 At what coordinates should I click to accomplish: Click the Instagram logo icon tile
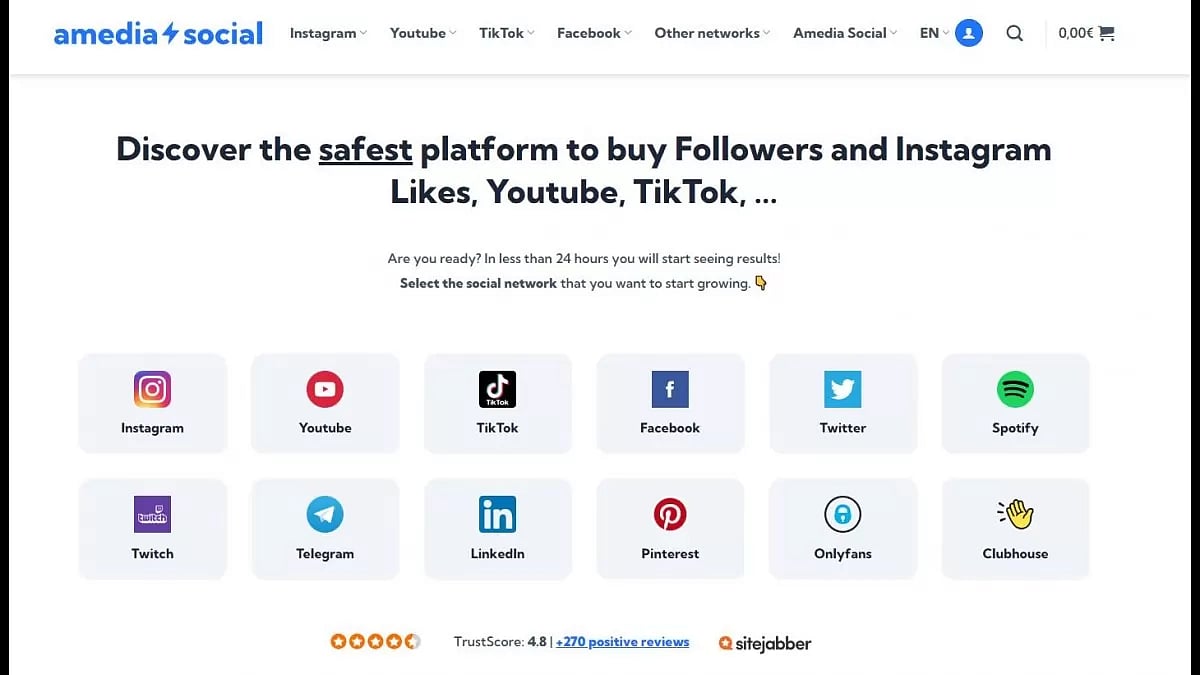(x=152, y=390)
